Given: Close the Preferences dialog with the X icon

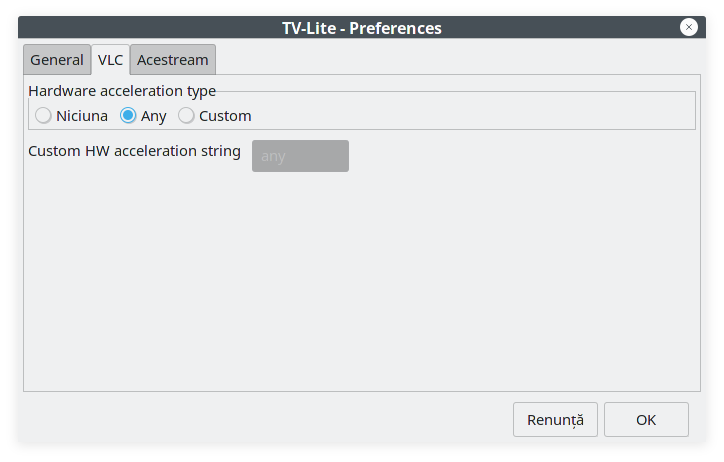Looking at the screenshot, I should (x=688, y=27).
